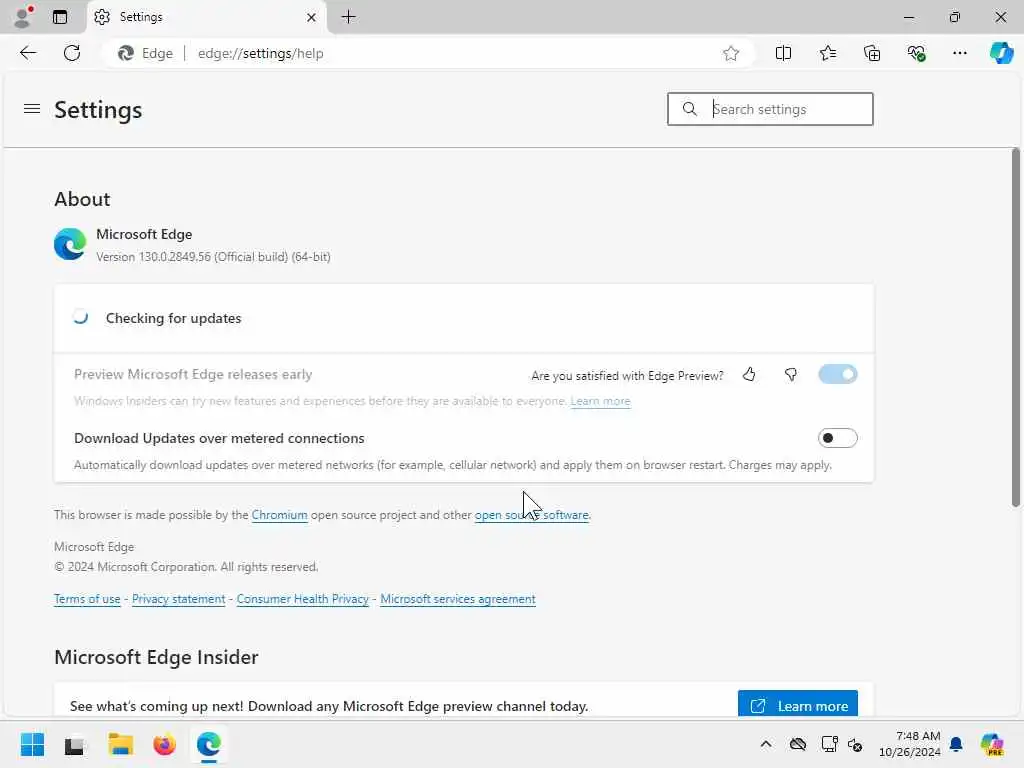Viewport: 1024px width, 768px height.
Task: Open the notifications bell icon
Action: (956, 744)
